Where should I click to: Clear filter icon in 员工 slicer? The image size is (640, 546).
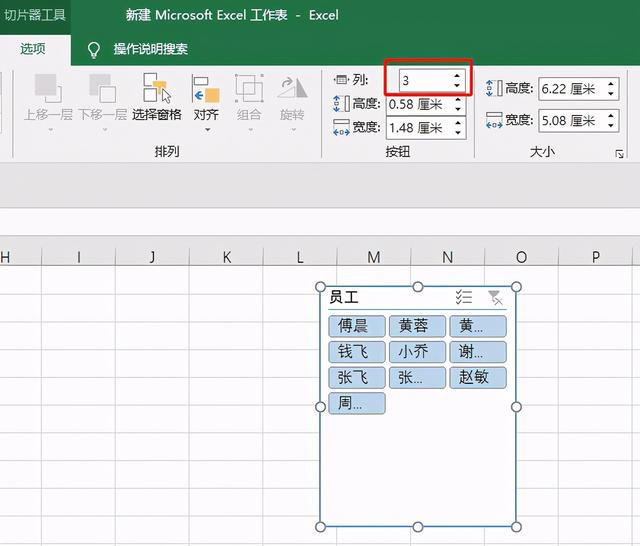495,297
